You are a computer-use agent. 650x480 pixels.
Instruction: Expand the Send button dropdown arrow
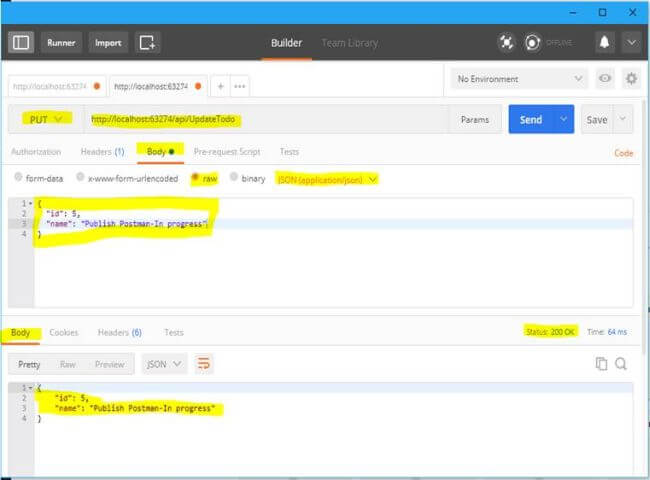563,119
